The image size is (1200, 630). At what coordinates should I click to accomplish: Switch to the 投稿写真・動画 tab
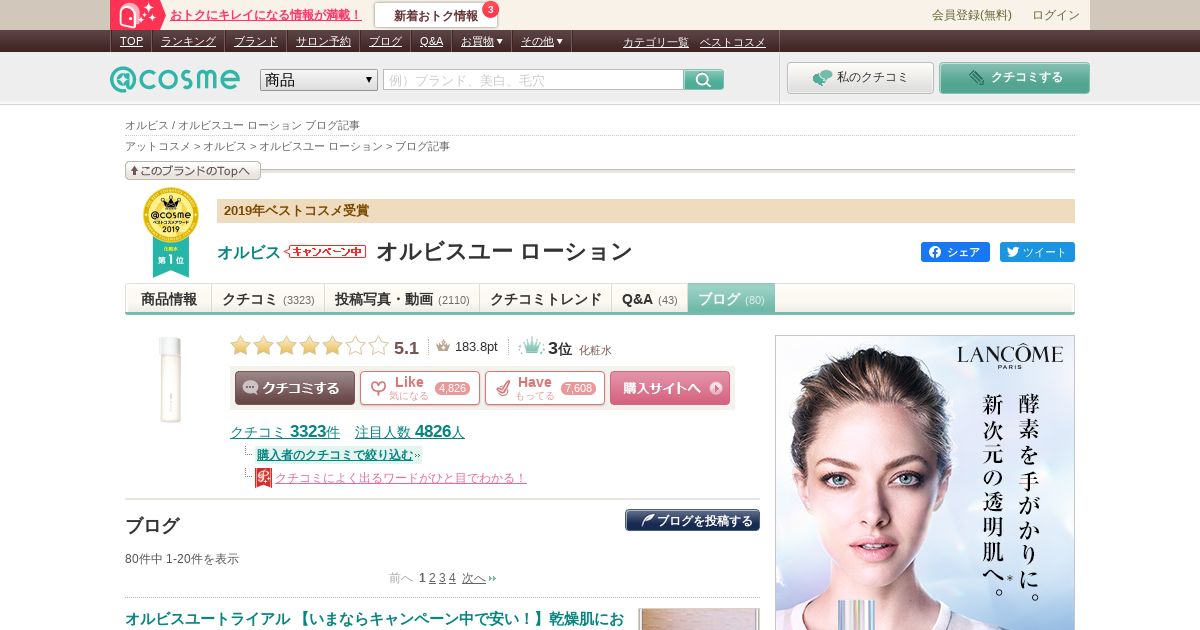402,299
